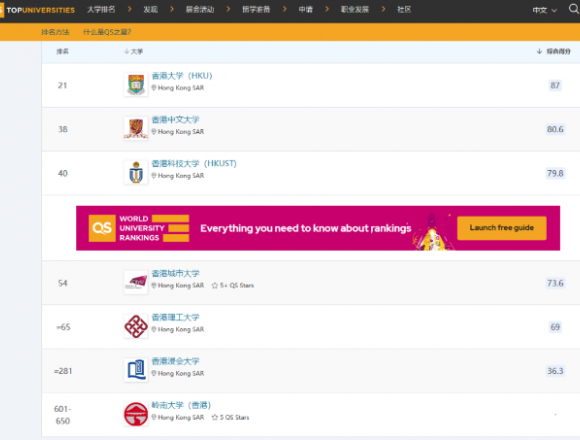
Task: Click the score 80.6
Action: 555,129
